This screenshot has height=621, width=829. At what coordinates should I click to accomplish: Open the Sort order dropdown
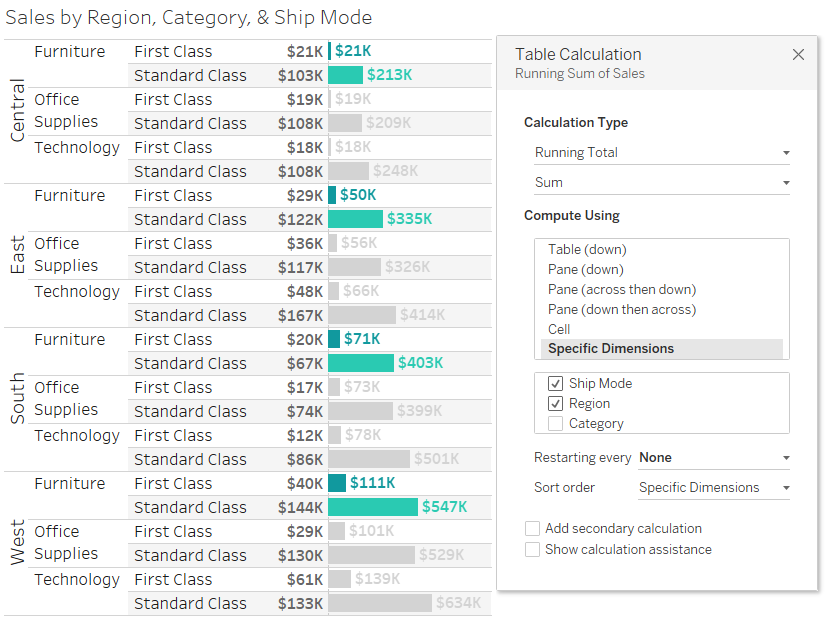[712, 488]
